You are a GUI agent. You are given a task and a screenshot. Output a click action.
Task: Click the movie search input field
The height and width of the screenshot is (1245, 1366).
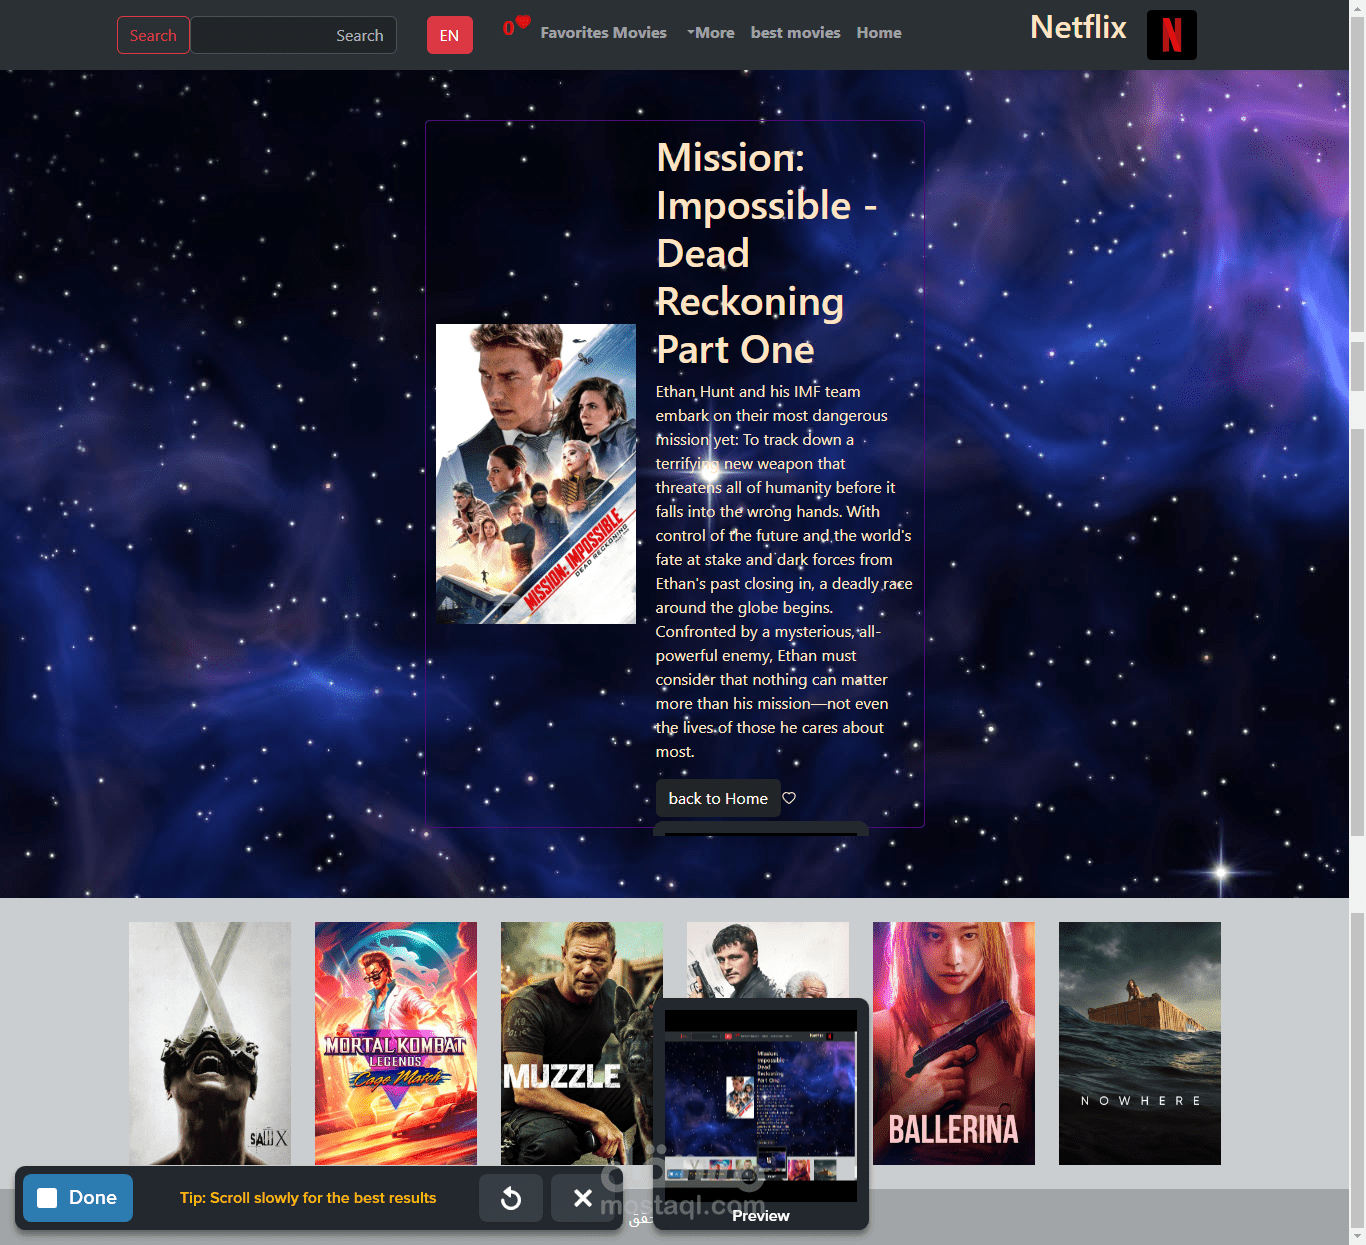coord(293,35)
